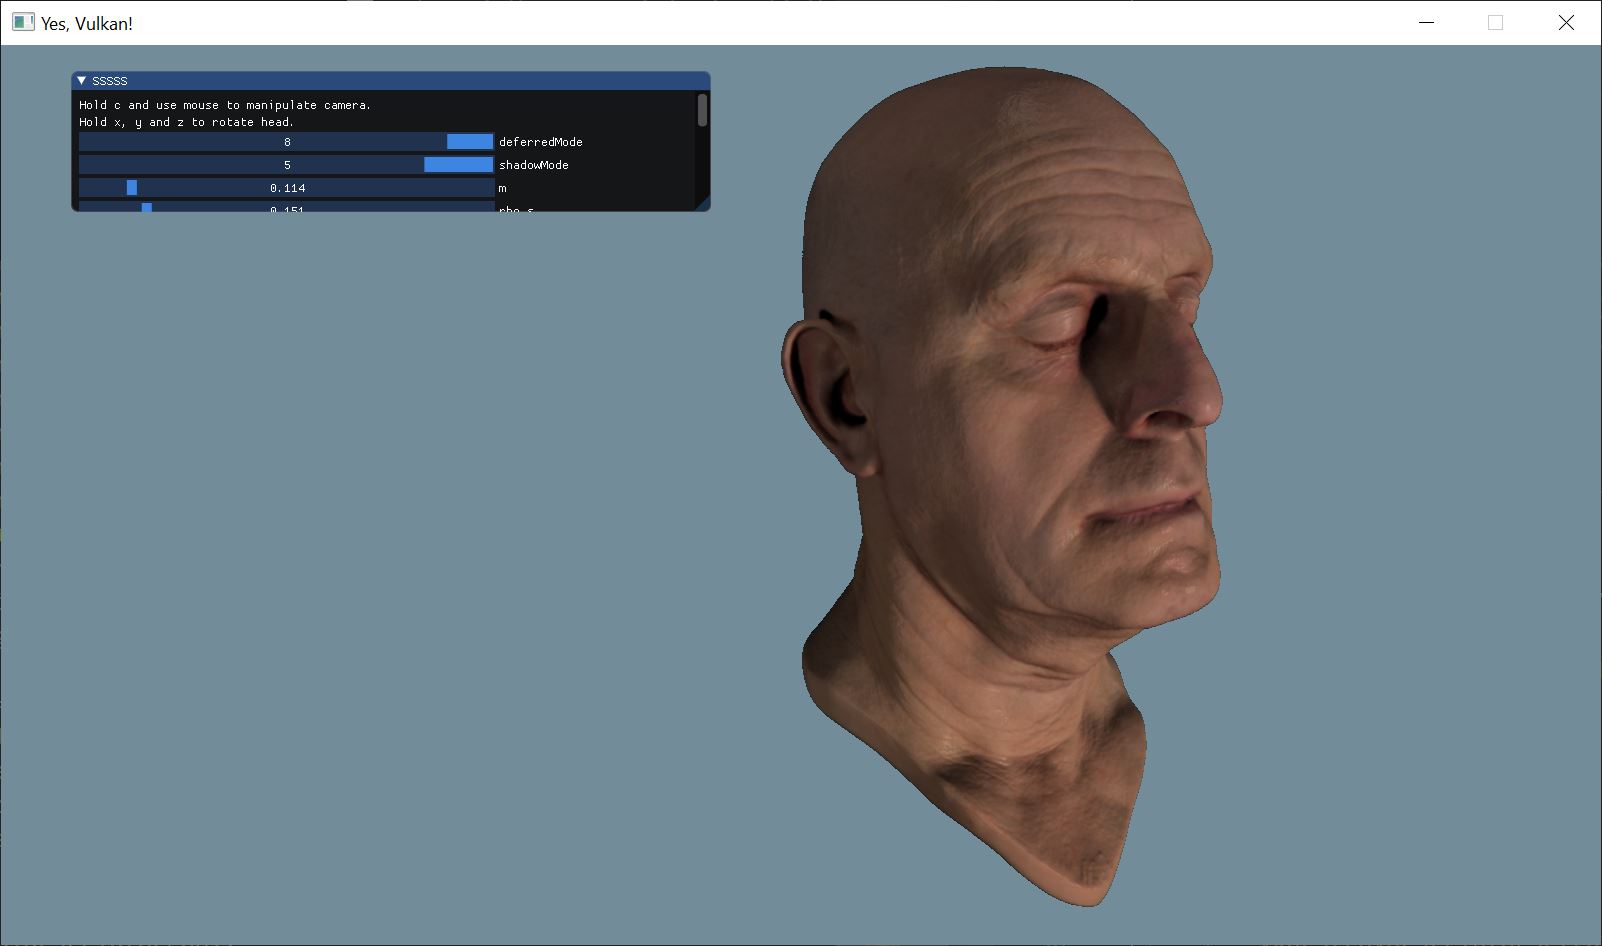Image resolution: width=1602 pixels, height=946 pixels.
Task: Minimize the Yes, Vulkan! window
Action: coord(1427,22)
